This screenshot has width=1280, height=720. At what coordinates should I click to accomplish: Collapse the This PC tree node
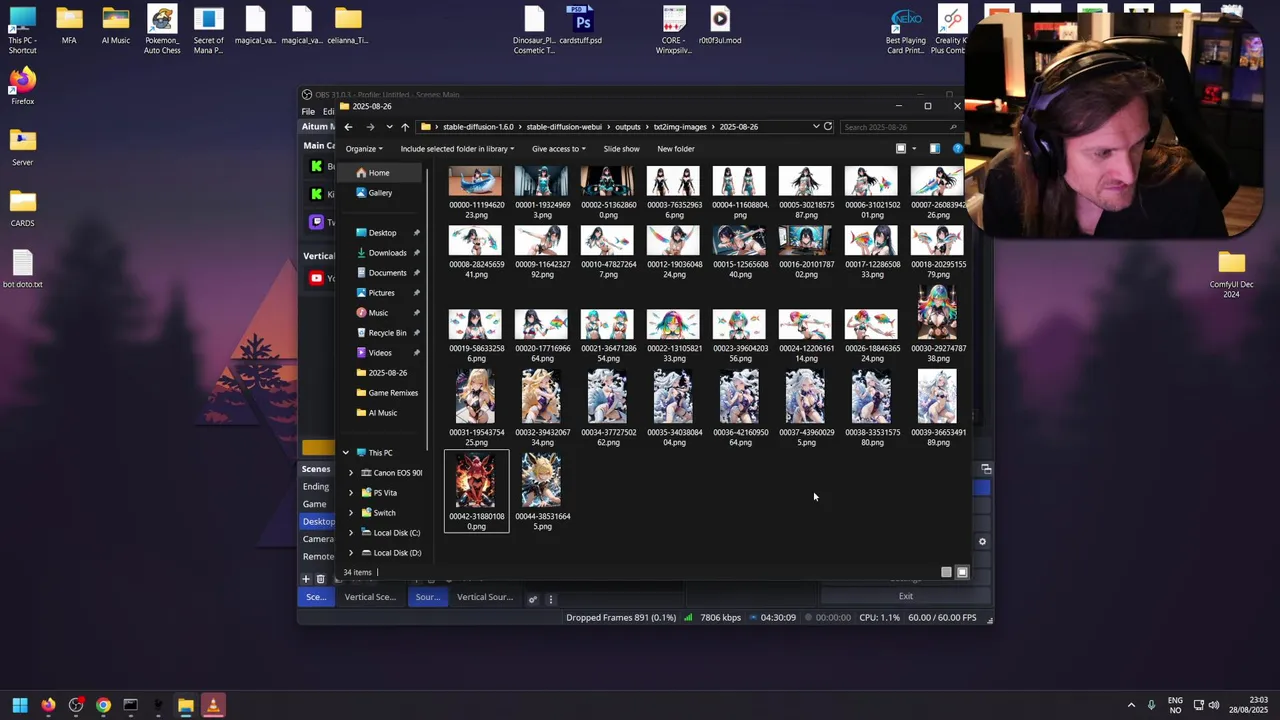[346, 453]
